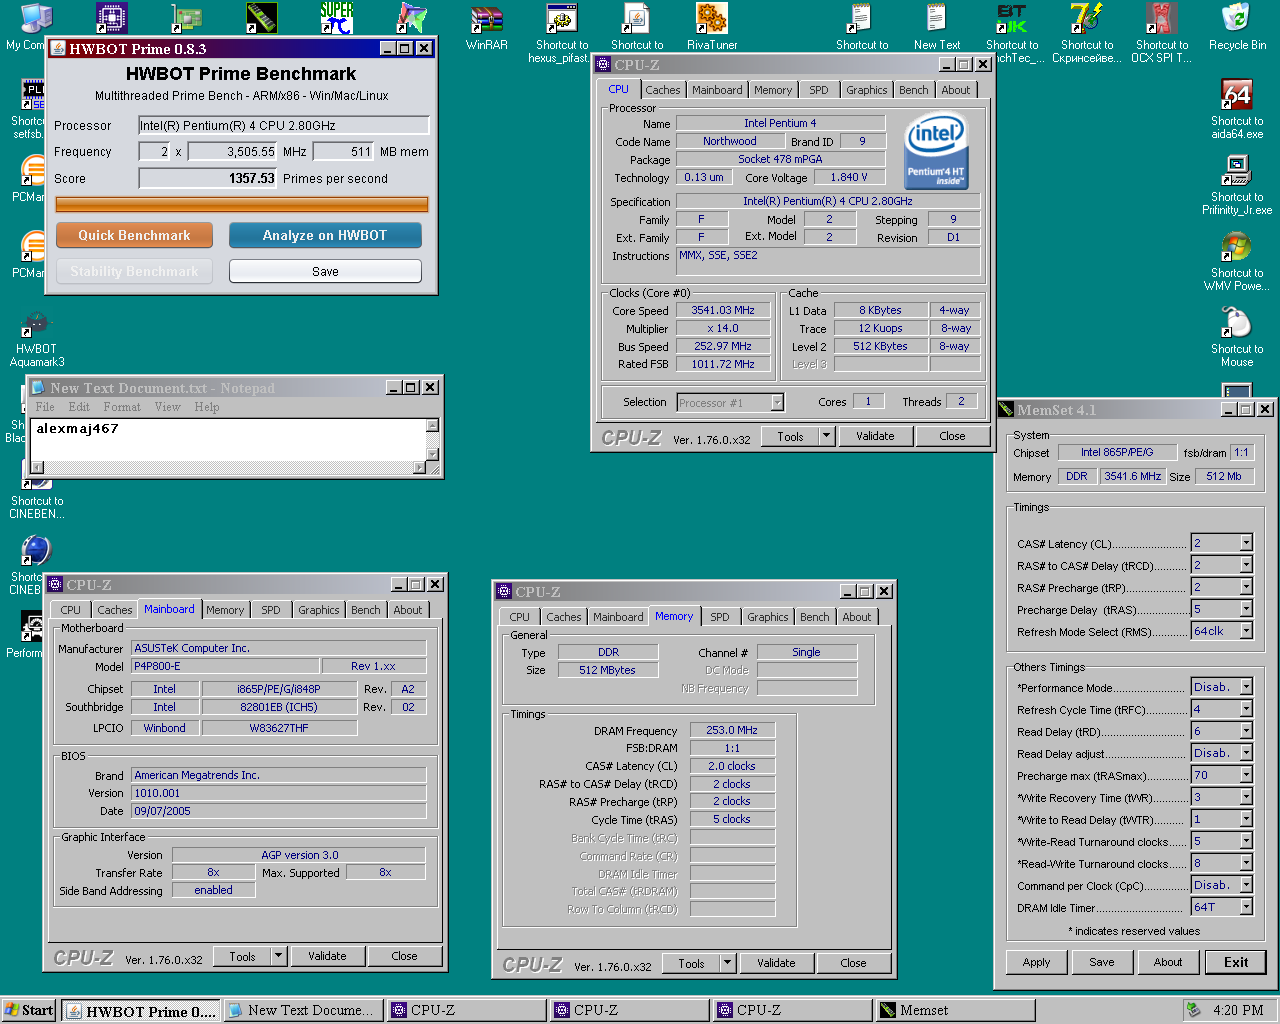This screenshot has width=1280, height=1024.
Task: Click Apply in MemSet
Action: [x=1037, y=962]
